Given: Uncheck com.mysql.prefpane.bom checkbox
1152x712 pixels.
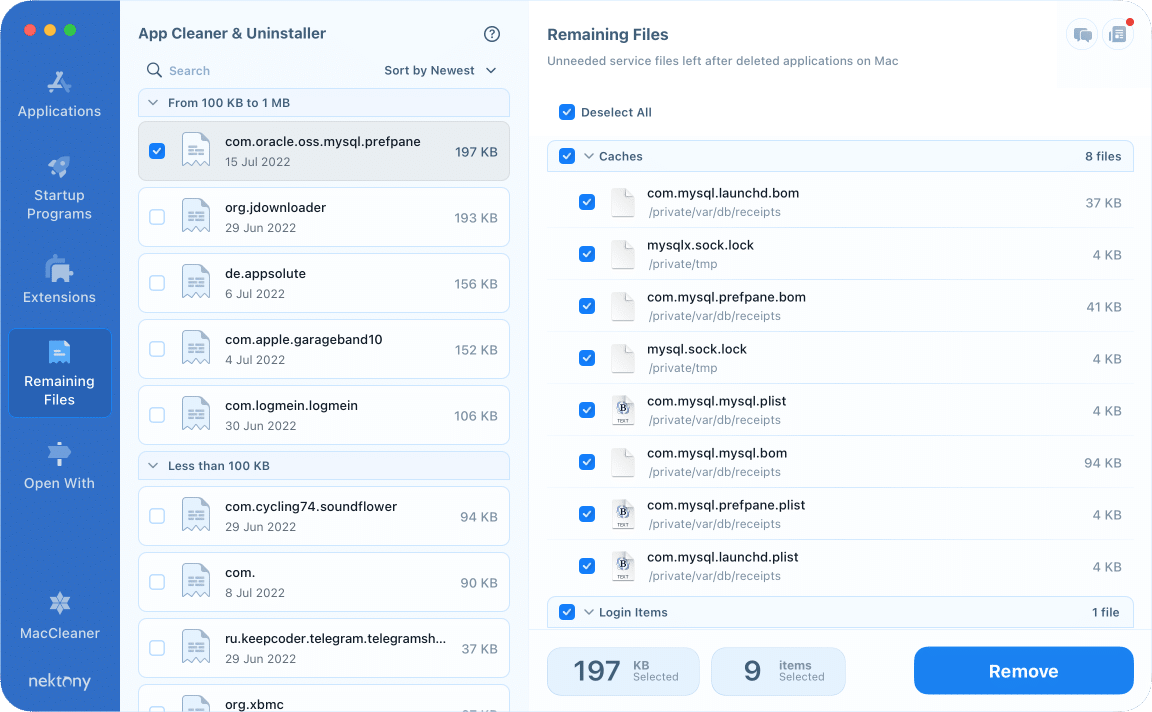Looking at the screenshot, I should click(586, 306).
